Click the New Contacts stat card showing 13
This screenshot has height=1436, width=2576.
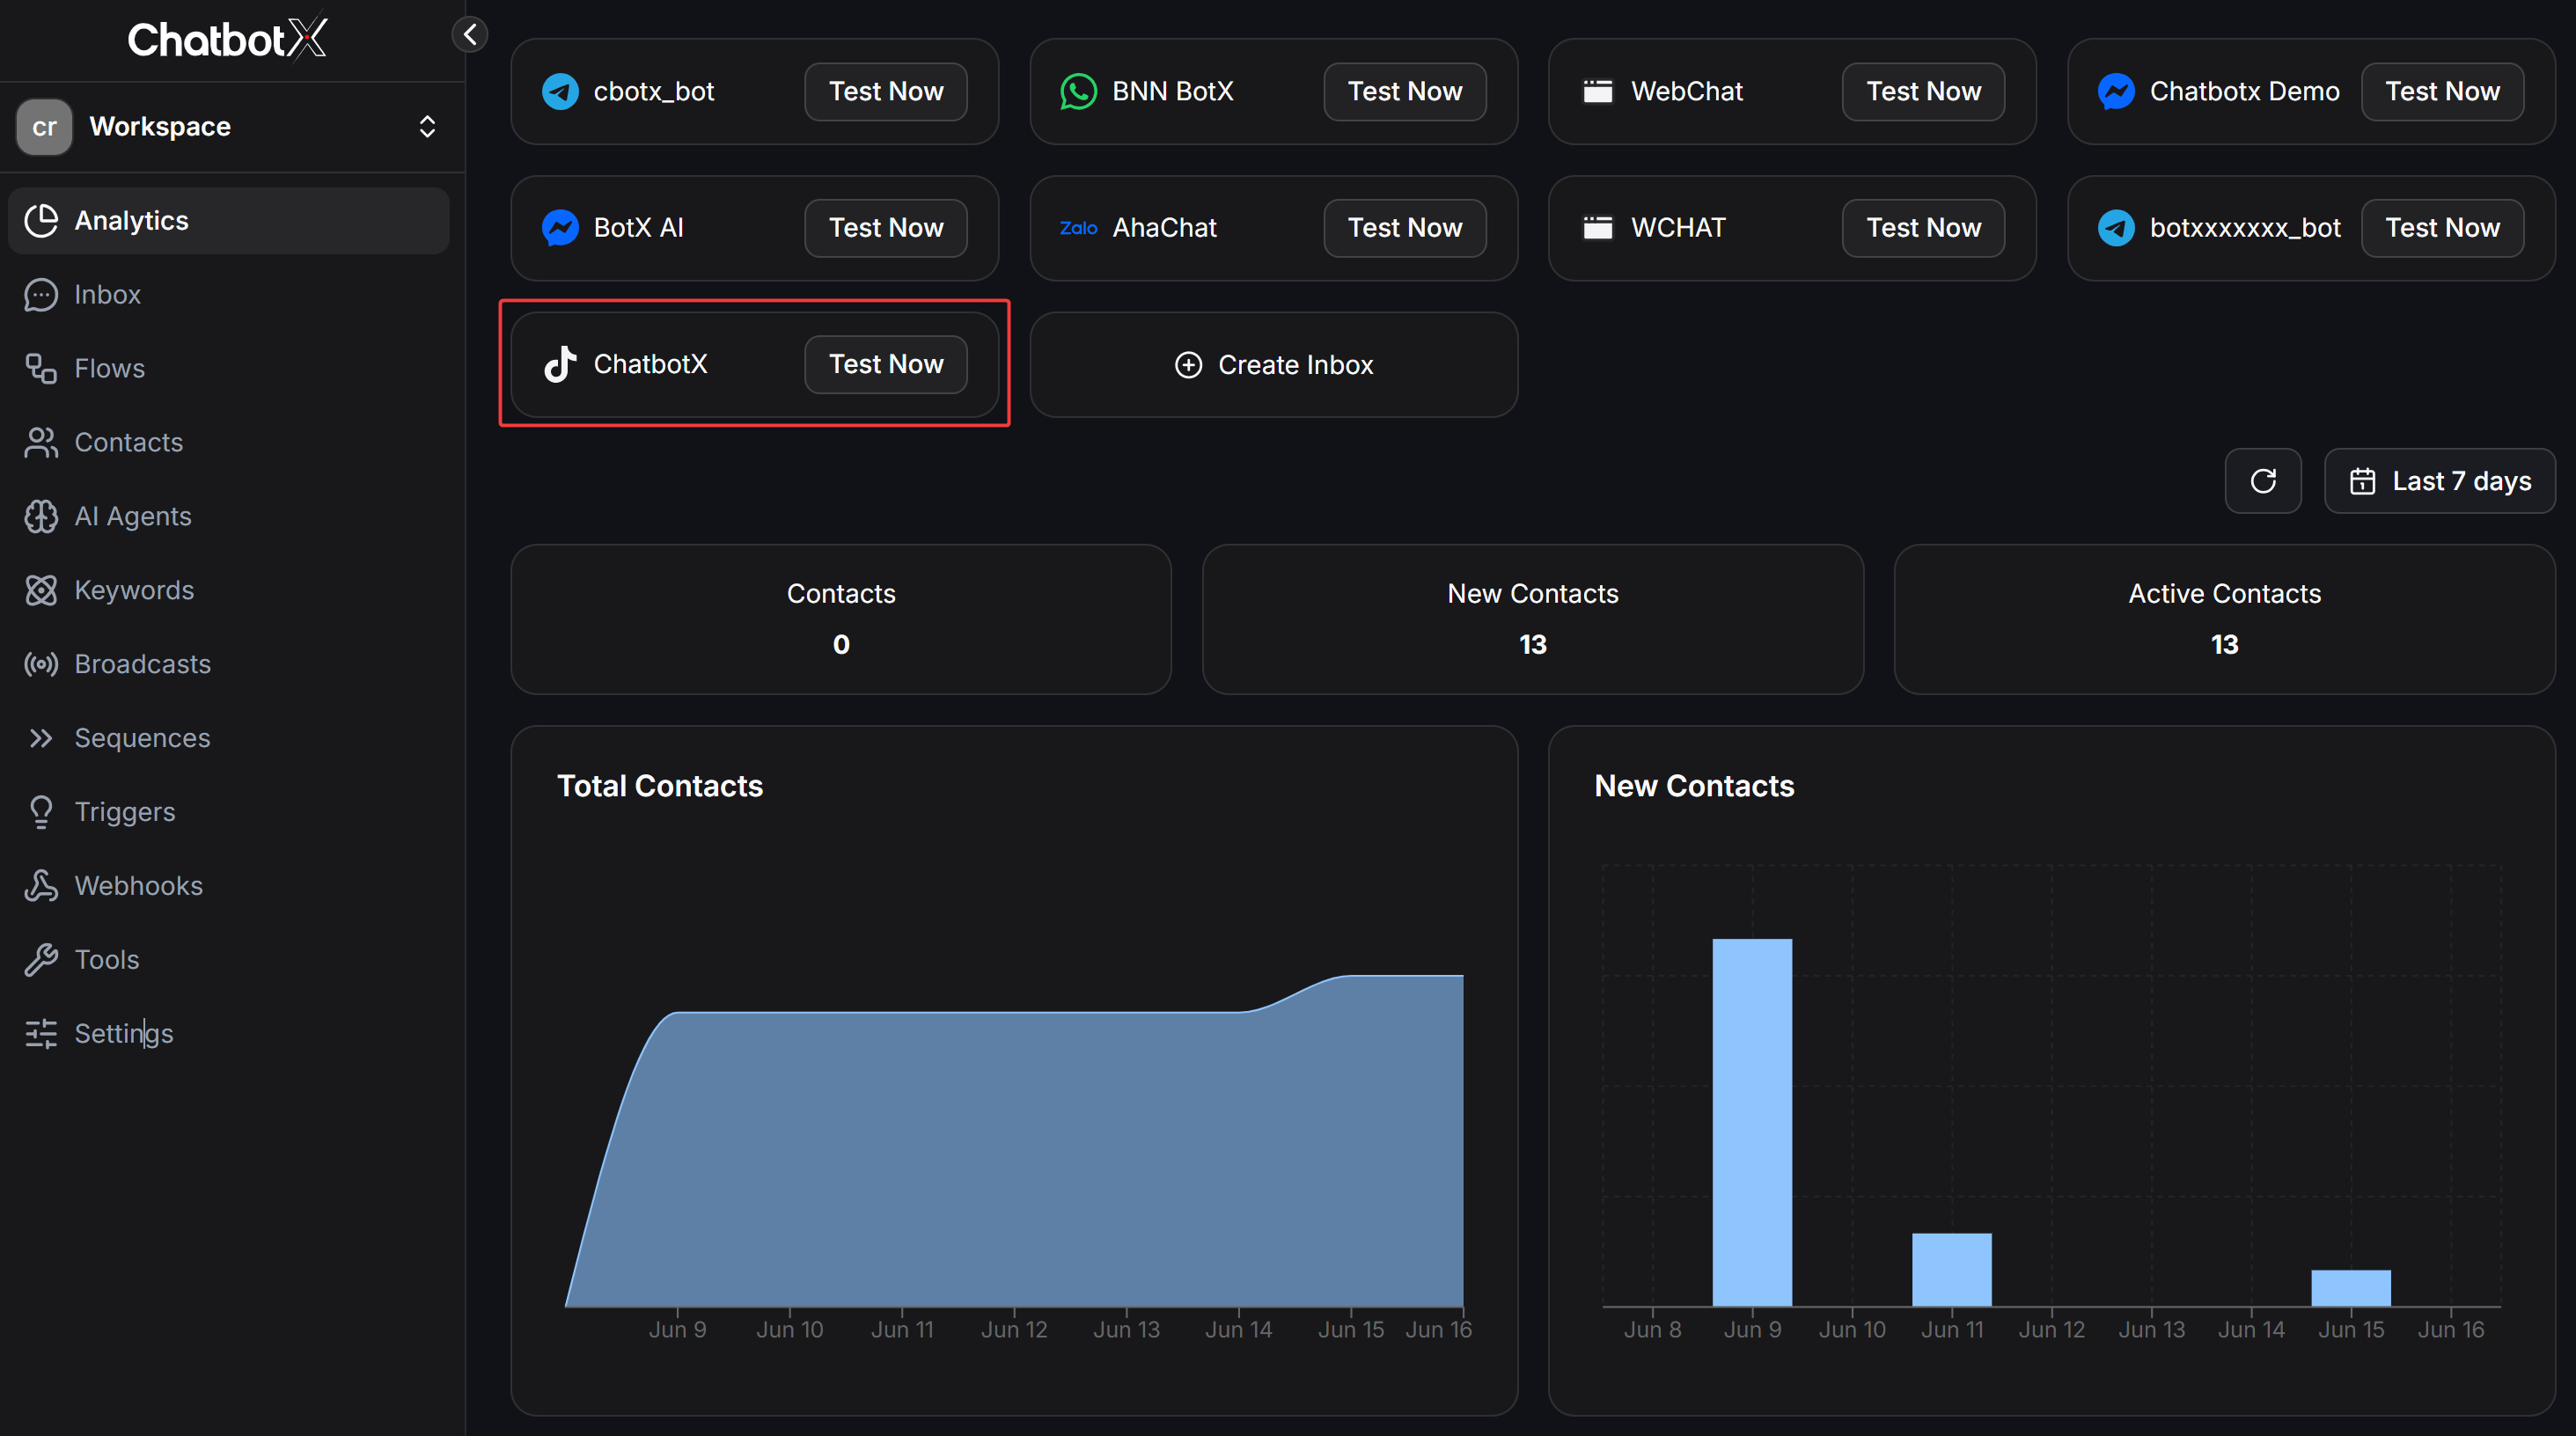1532,619
